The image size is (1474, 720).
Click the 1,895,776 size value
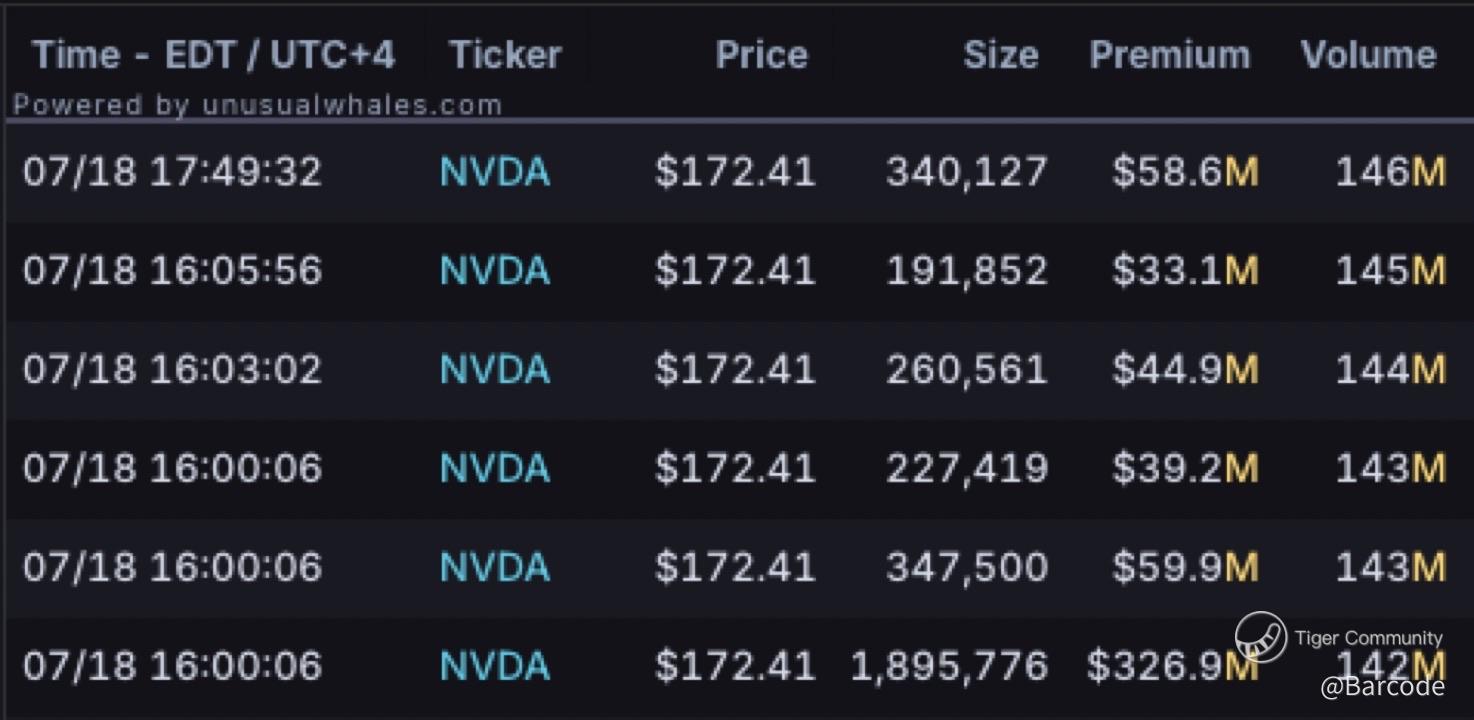949,667
